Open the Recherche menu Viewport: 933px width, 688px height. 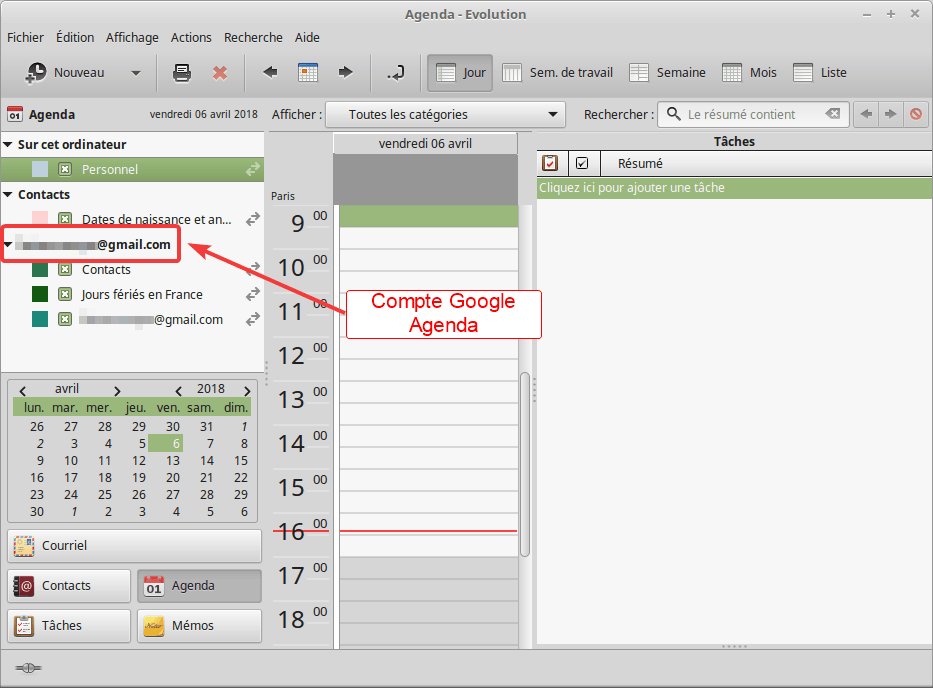[253, 37]
